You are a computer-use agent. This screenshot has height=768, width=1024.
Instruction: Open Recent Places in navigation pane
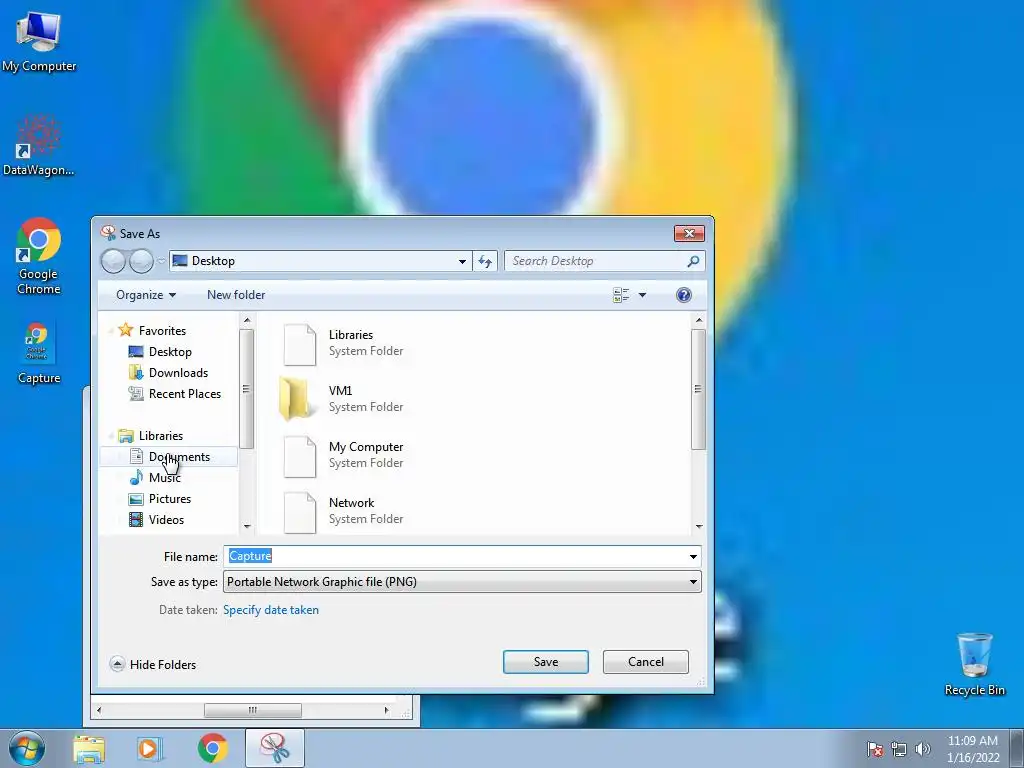click(184, 394)
